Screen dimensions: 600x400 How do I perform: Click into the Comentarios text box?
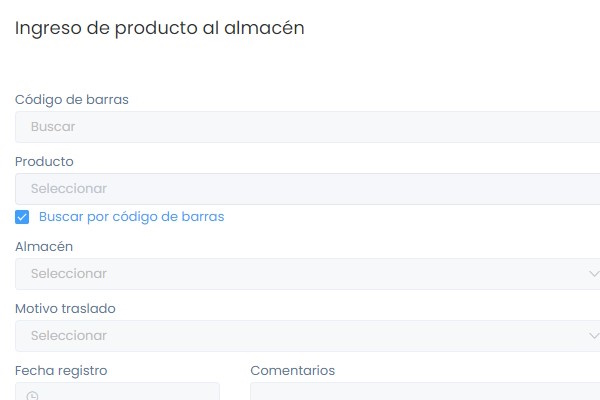pos(420,392)
